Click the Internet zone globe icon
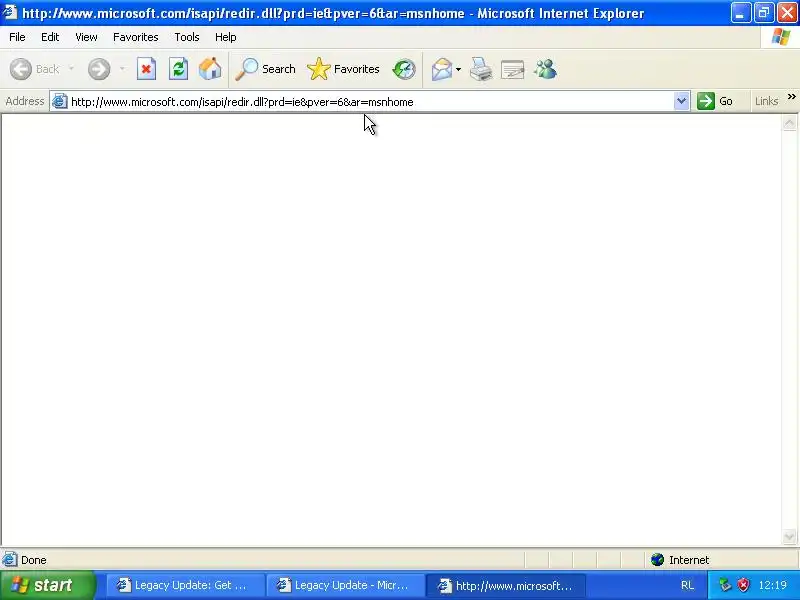The width and height of the screenshot is (800, 600). [657, 560]
